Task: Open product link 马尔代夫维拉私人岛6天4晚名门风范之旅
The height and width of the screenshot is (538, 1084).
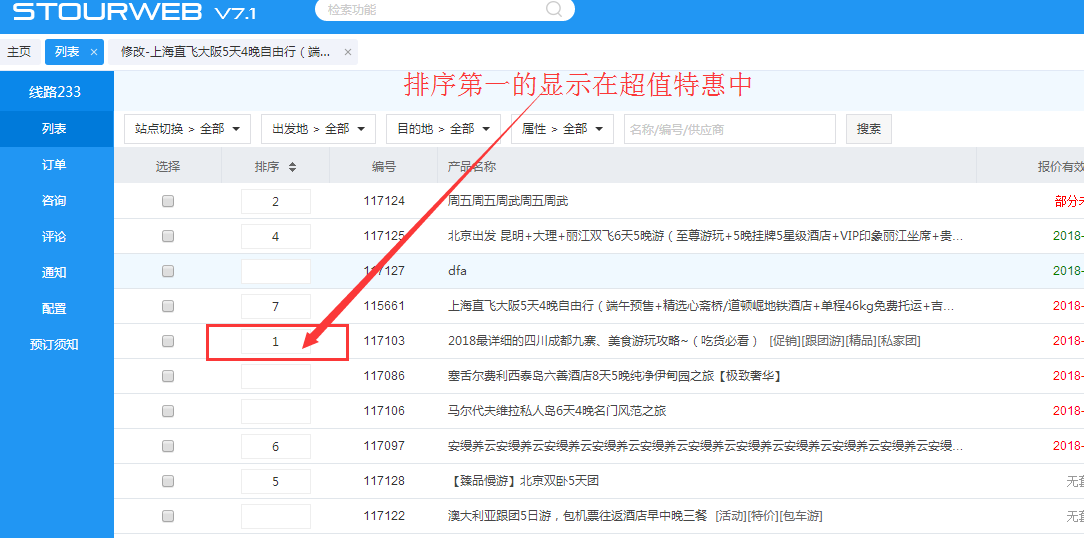Action: coord(557,411)
